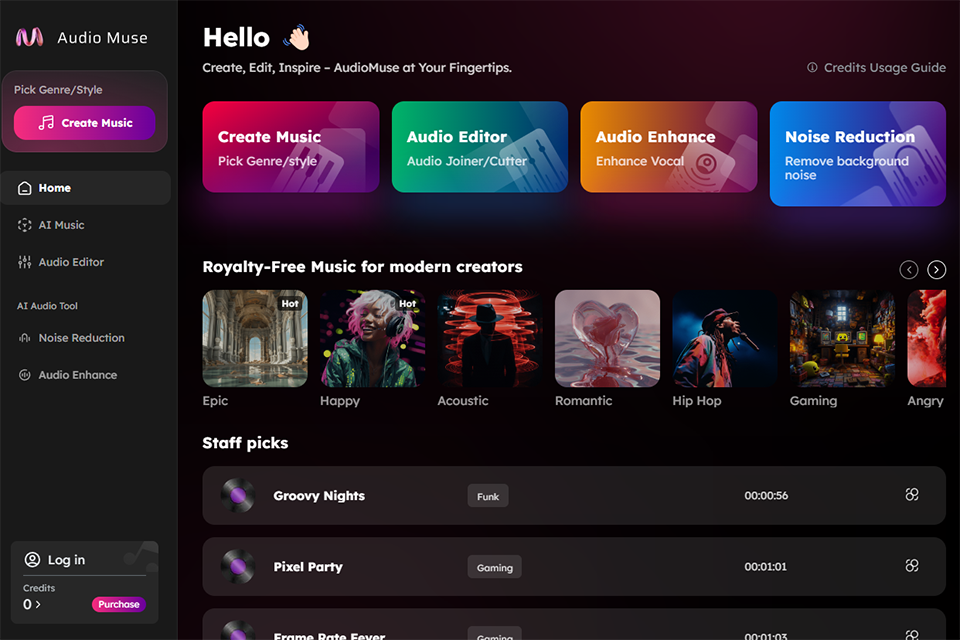Screen dimensions: 960x640
Task: Click the Happy genre label
Action: tap(340, 401)
